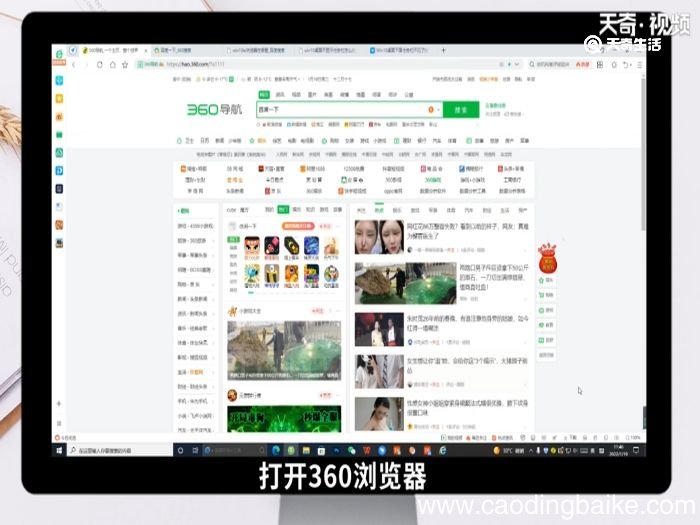Open the Internet Explorer icon on taskbar

443,450
